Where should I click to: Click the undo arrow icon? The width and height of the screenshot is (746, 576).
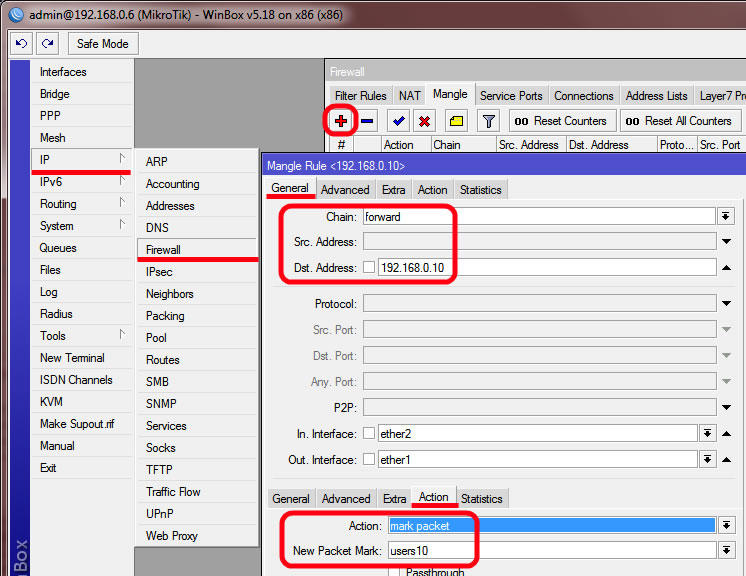coord(21,44)
